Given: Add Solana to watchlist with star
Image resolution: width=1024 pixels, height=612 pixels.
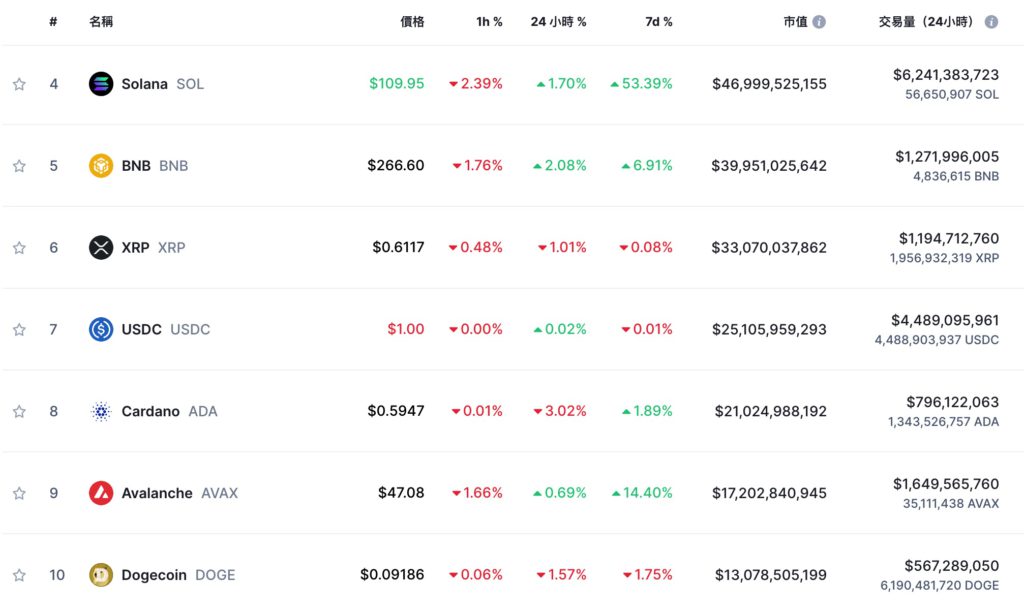Looking at the screenshot, I should 20,84.
